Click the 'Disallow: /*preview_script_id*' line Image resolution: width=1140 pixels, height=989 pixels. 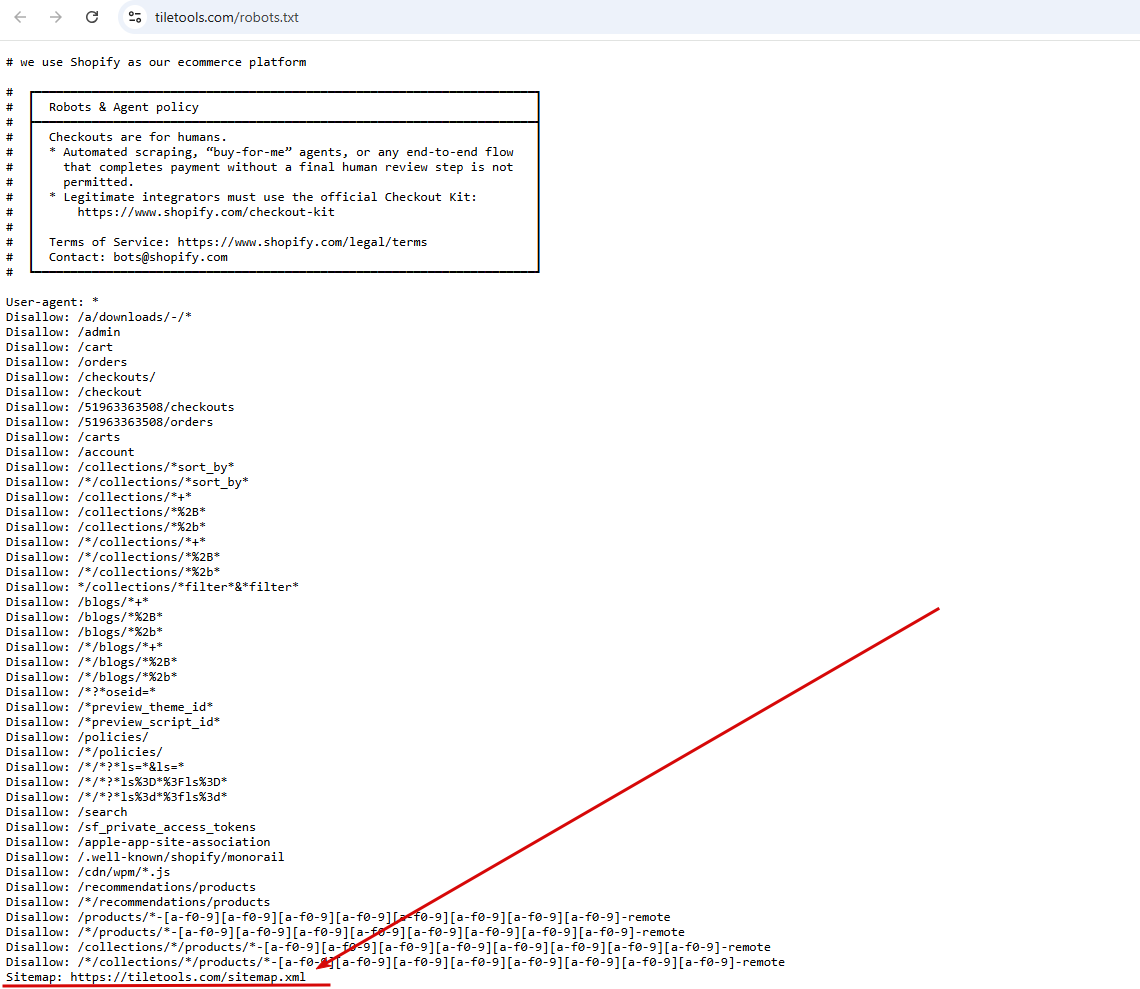pyautogui.click(x=113, y=721)
